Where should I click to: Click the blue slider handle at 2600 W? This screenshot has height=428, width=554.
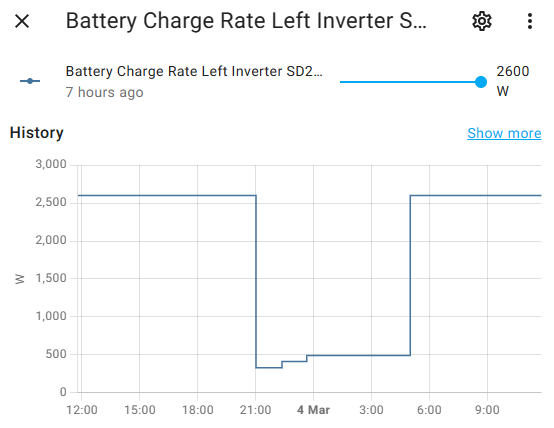point(481,82)
